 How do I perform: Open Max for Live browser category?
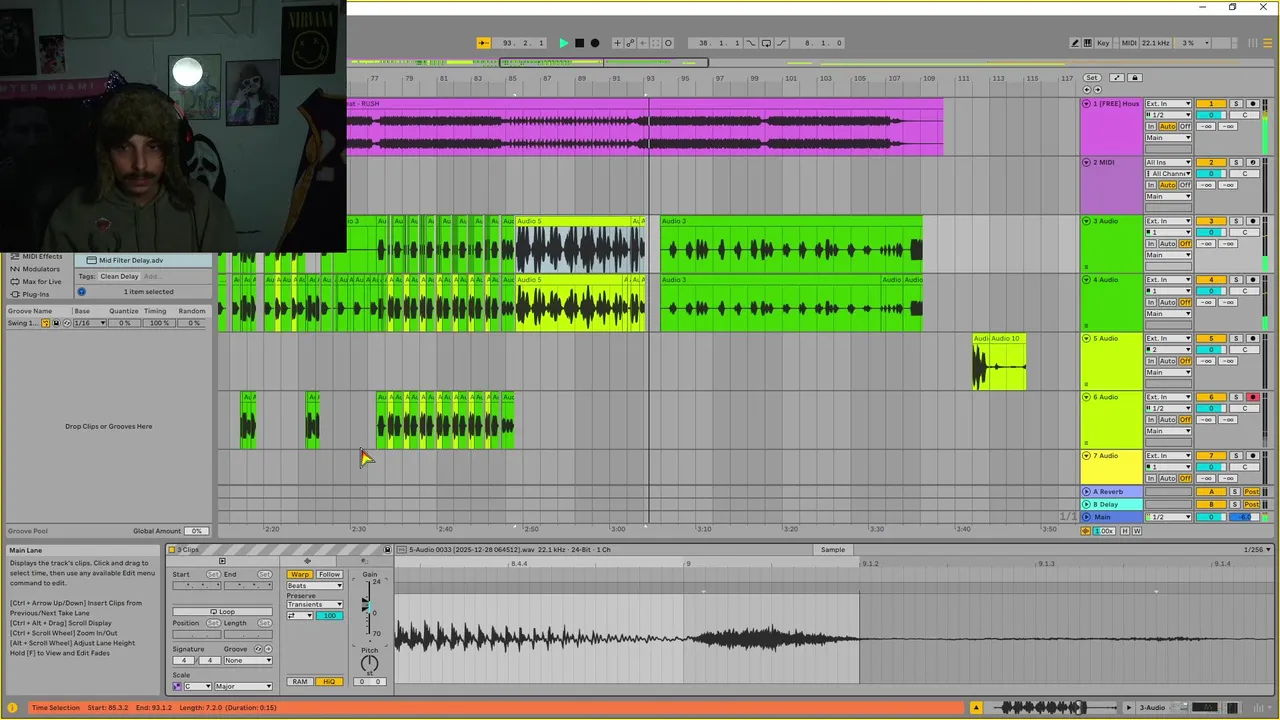42,281
